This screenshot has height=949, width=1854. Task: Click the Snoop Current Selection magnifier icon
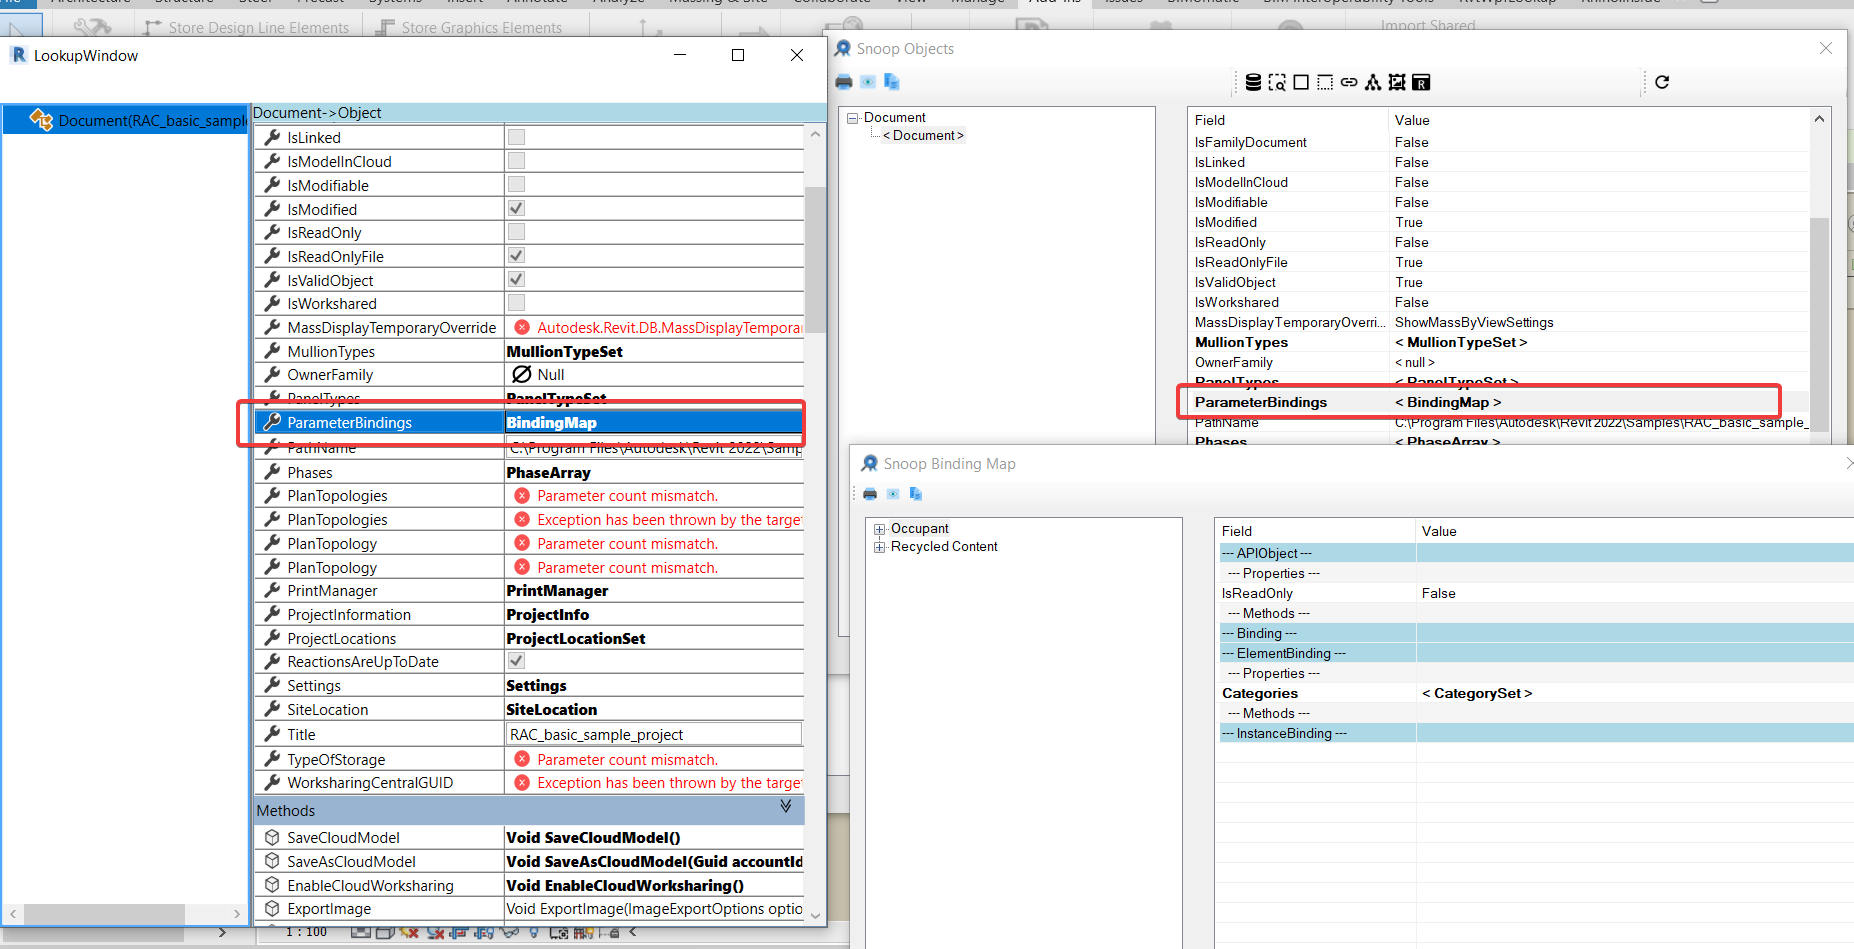click(1277, 82)
